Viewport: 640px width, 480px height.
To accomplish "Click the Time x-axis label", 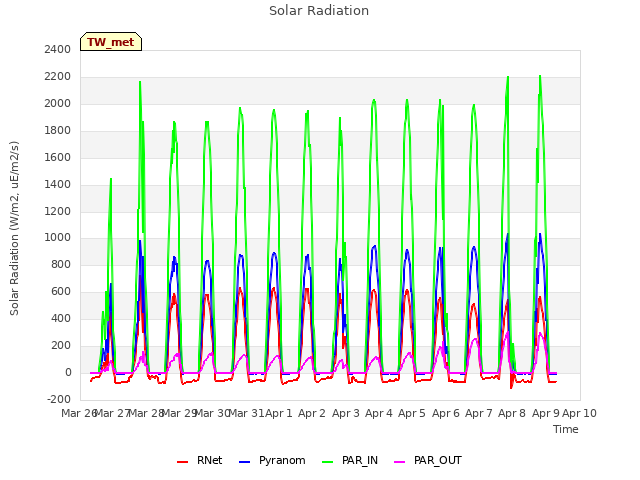I will [566, 429].
